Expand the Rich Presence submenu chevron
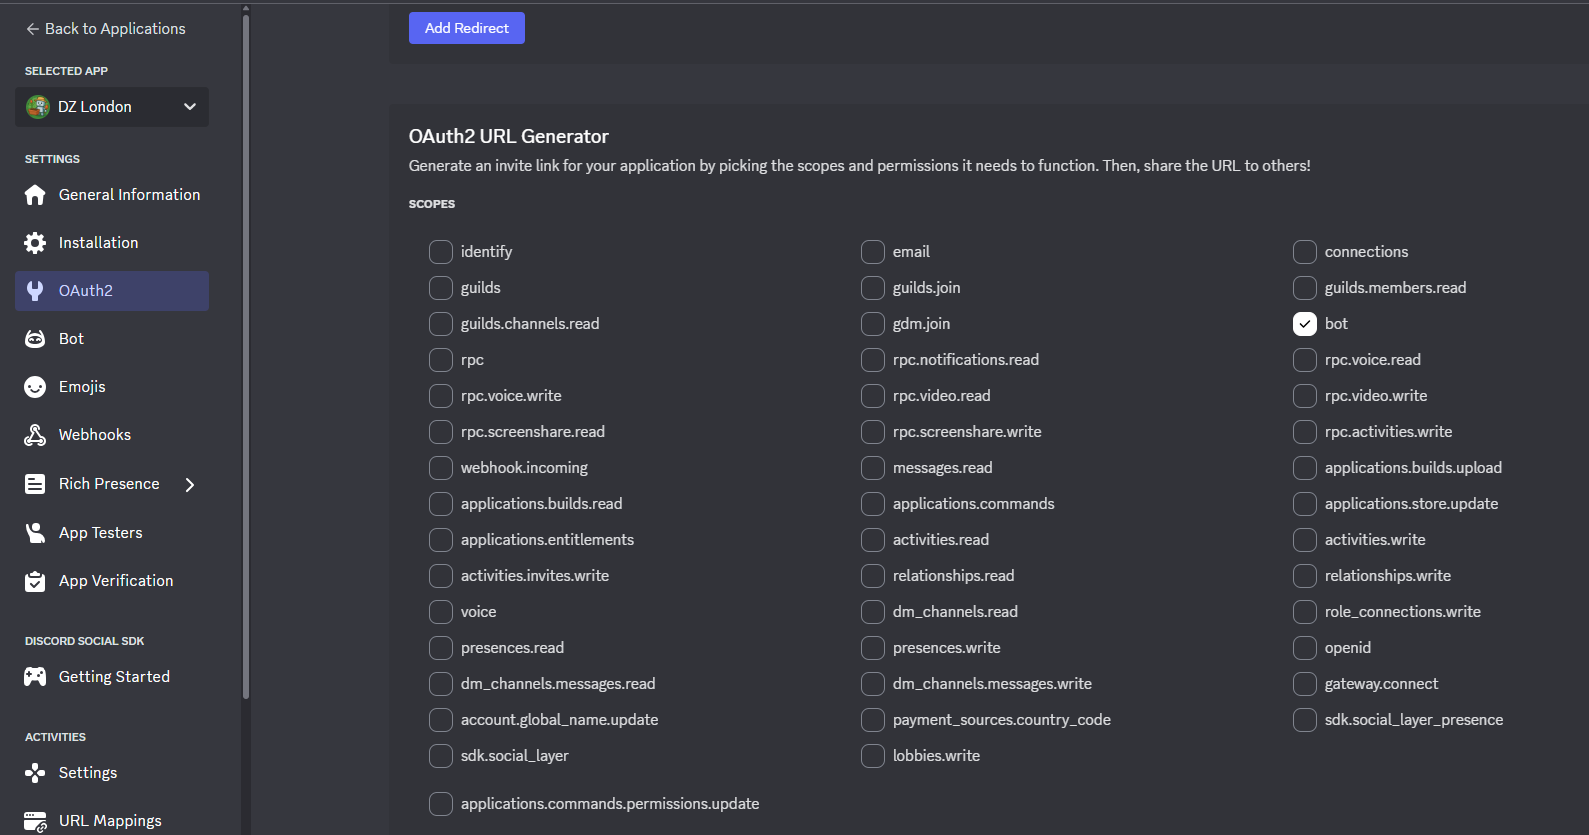The image size is (1589, 835). (x=190, y=485)
